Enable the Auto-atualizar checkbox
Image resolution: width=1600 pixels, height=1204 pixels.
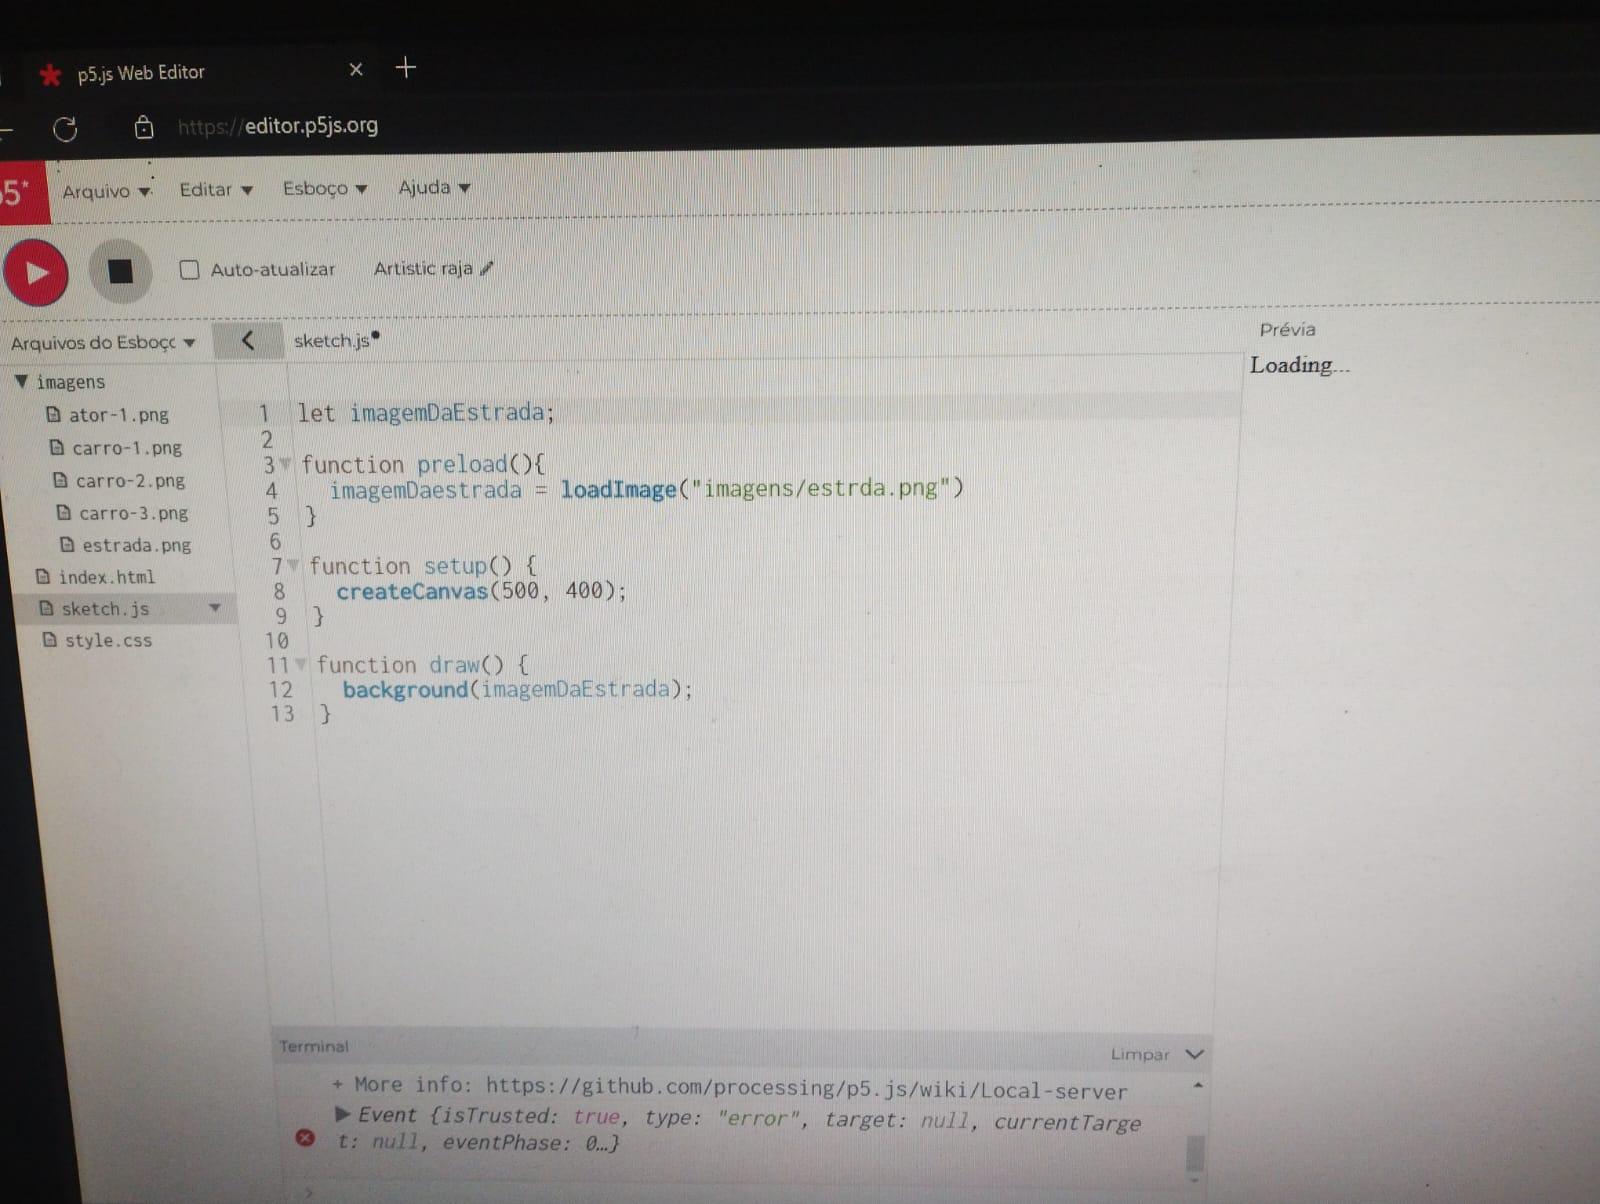[x=189, y=270]
